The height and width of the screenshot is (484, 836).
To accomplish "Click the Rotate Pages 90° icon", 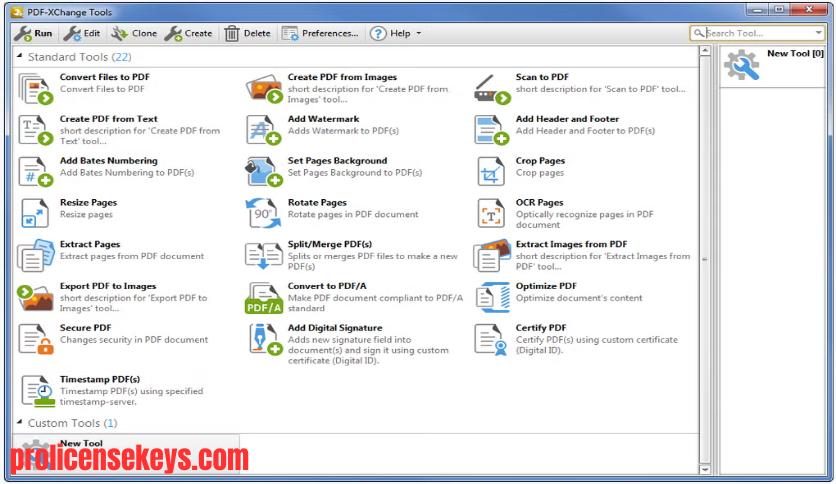I will [263, 213].
